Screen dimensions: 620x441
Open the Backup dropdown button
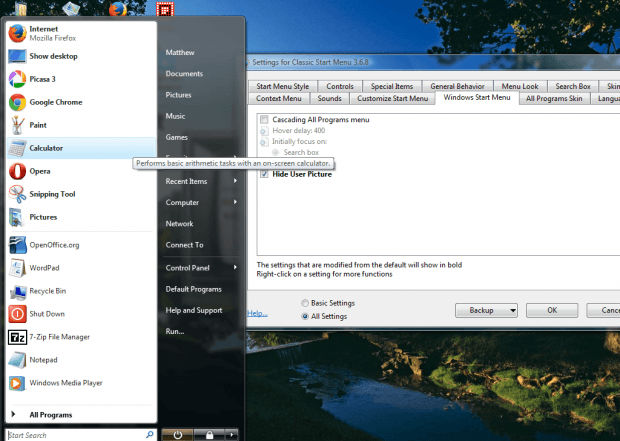point(486,310)
